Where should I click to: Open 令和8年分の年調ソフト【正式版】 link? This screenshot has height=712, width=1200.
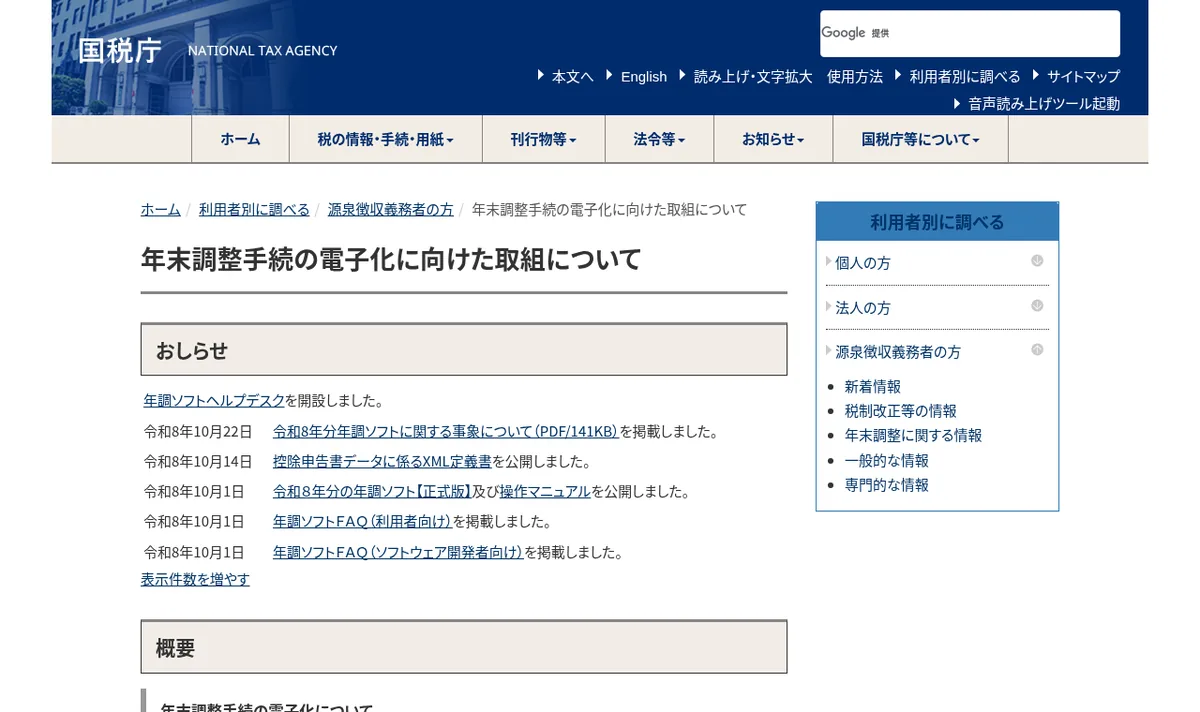pos(372,492)
